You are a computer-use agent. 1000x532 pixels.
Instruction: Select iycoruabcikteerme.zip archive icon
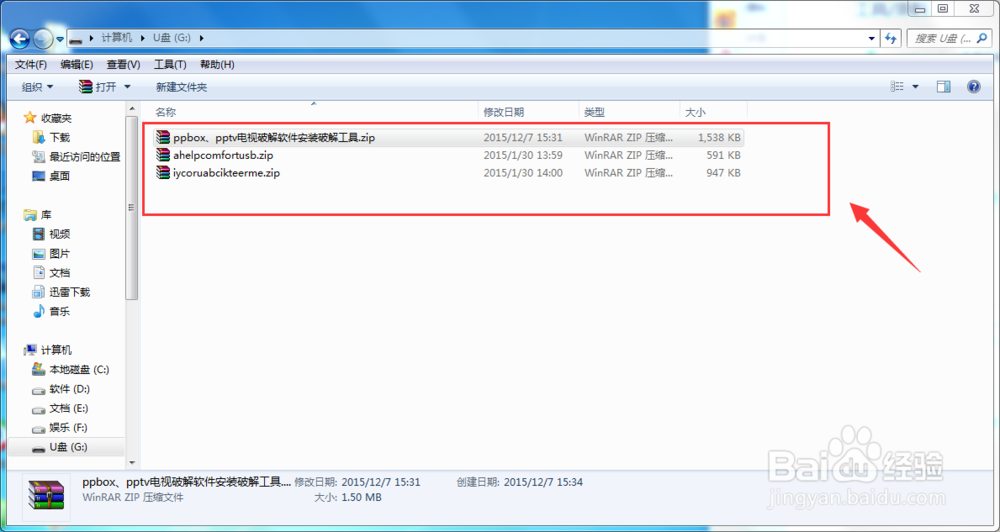point(163,173)
